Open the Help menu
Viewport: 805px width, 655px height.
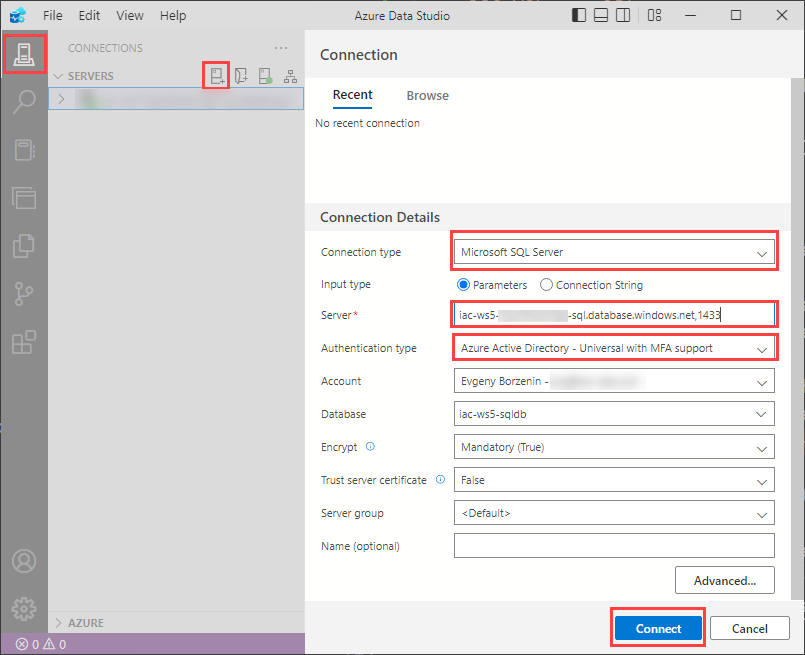point(172,15)
